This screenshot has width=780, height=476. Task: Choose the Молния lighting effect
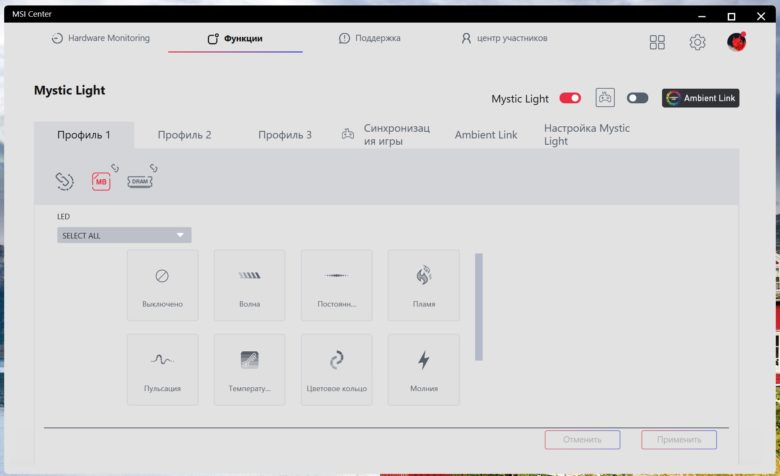pos(424,370)
